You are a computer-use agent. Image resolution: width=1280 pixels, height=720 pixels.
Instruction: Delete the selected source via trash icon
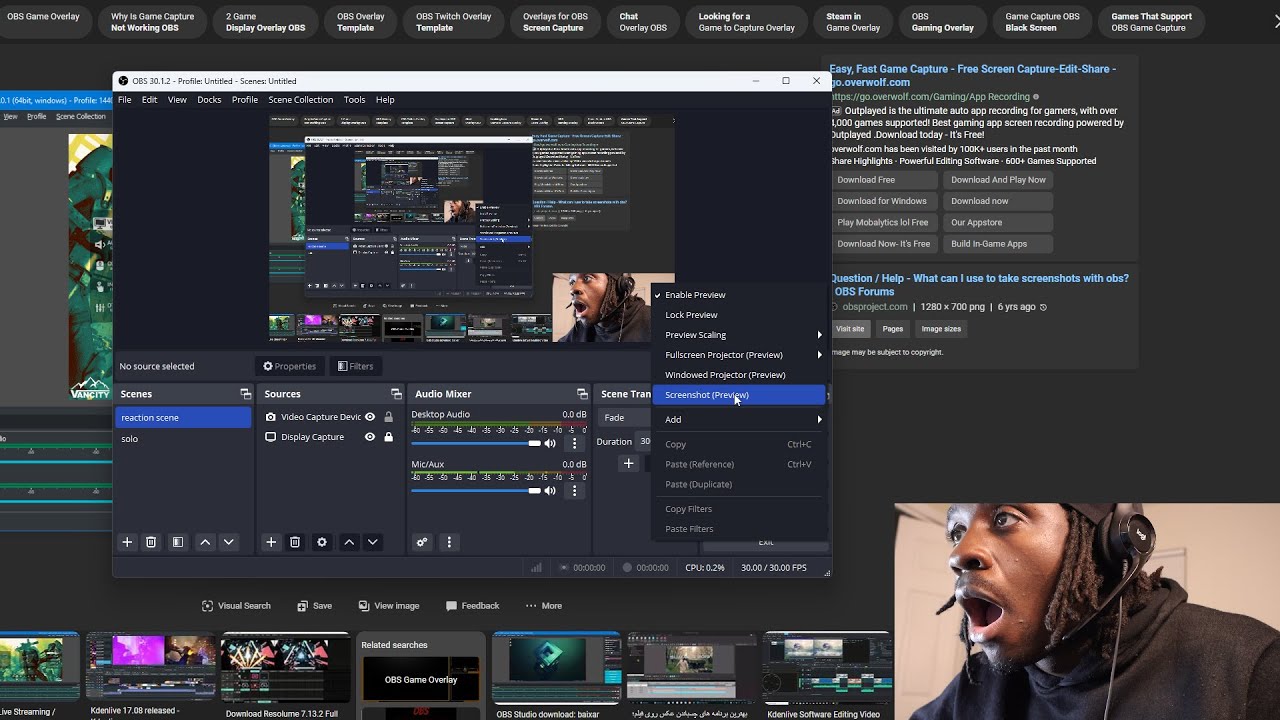(295, 542)
